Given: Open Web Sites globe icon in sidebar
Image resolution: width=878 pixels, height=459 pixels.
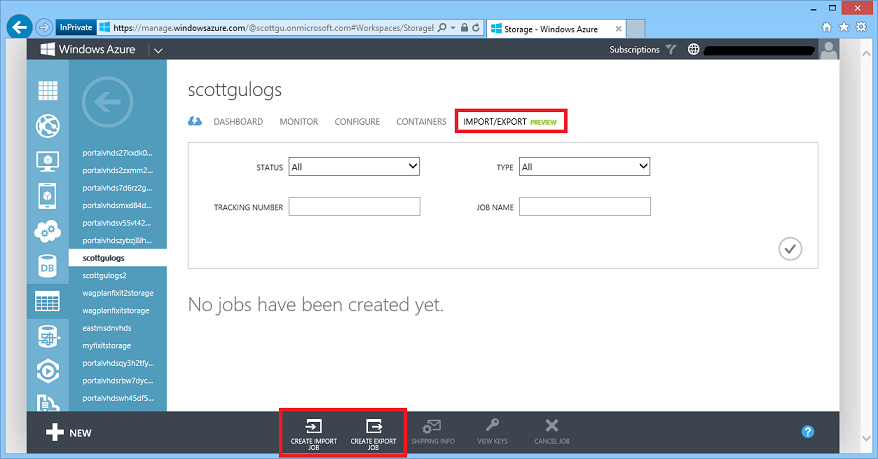Looking at the screenshot, I should 48,126.
